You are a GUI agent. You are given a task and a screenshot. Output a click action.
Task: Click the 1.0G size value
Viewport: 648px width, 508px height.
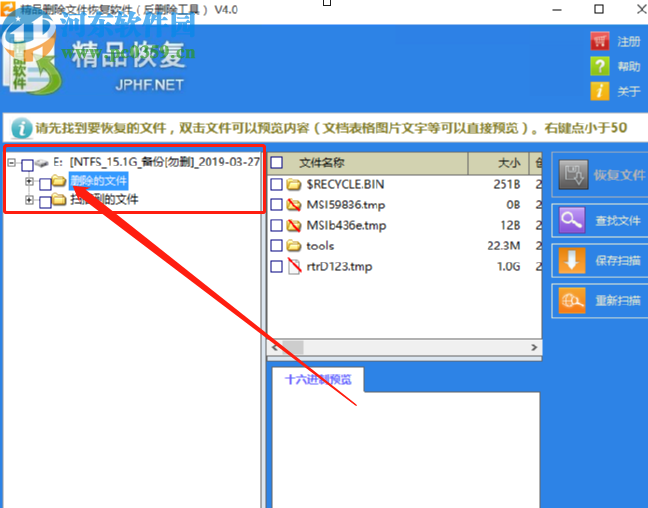(x=509, y=267)
